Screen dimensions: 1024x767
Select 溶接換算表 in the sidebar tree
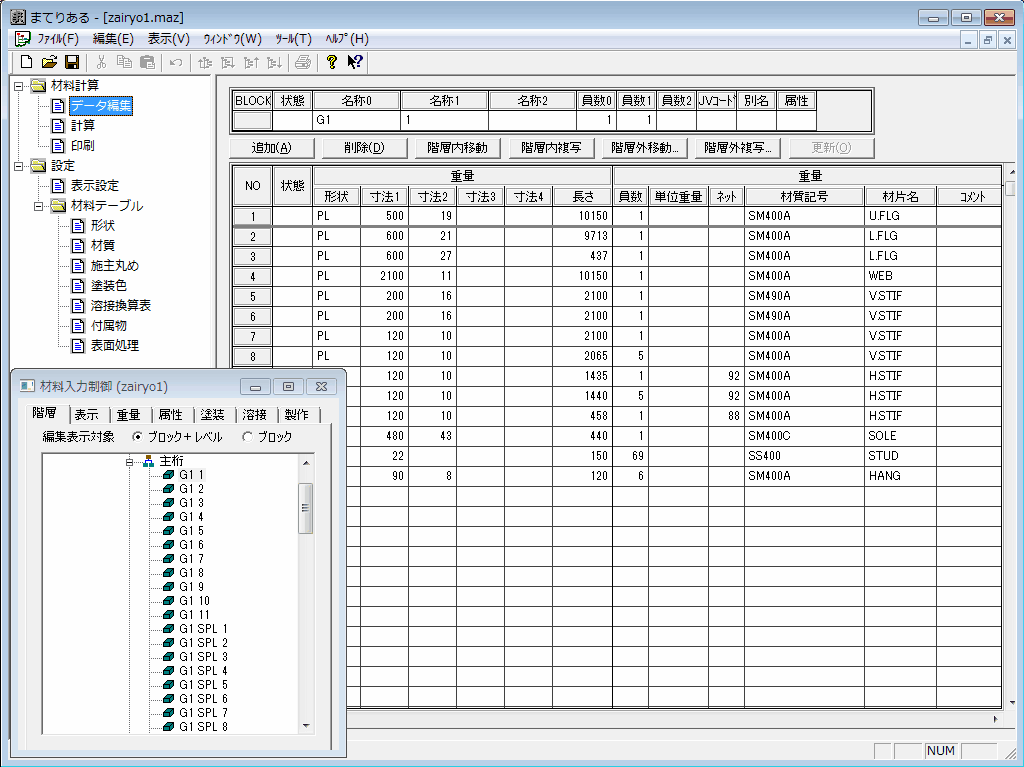(120, 305)
